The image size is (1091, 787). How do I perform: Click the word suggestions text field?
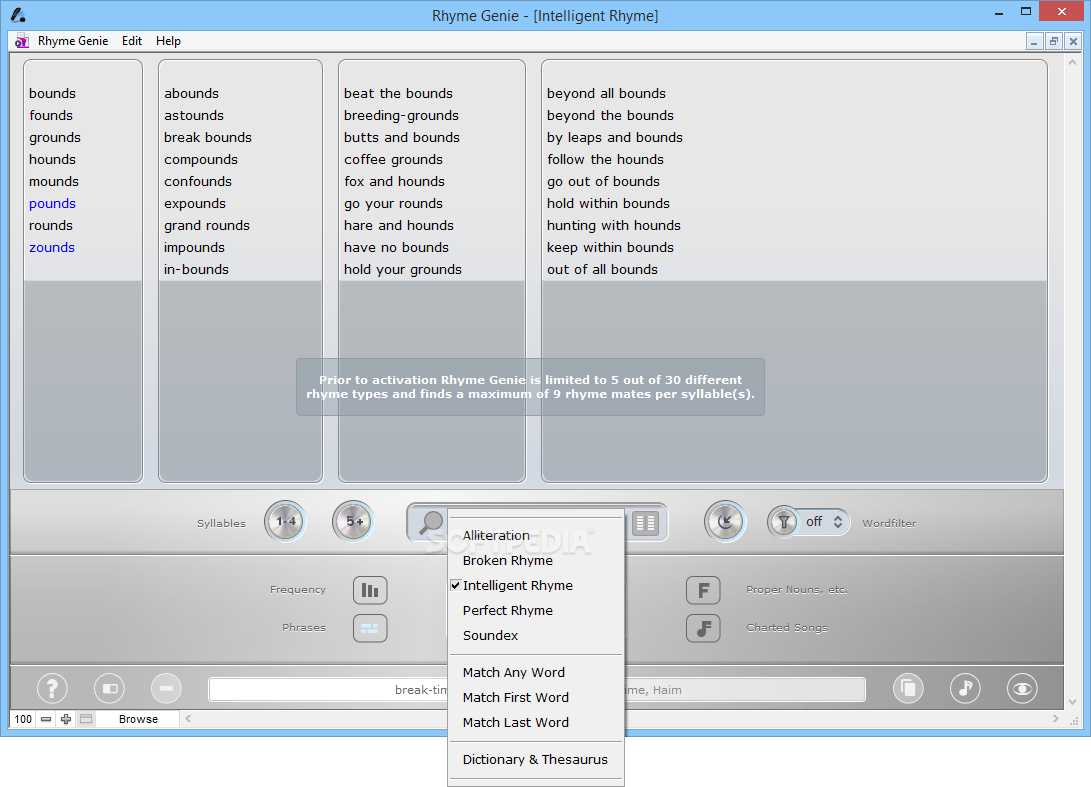[536, 690]
